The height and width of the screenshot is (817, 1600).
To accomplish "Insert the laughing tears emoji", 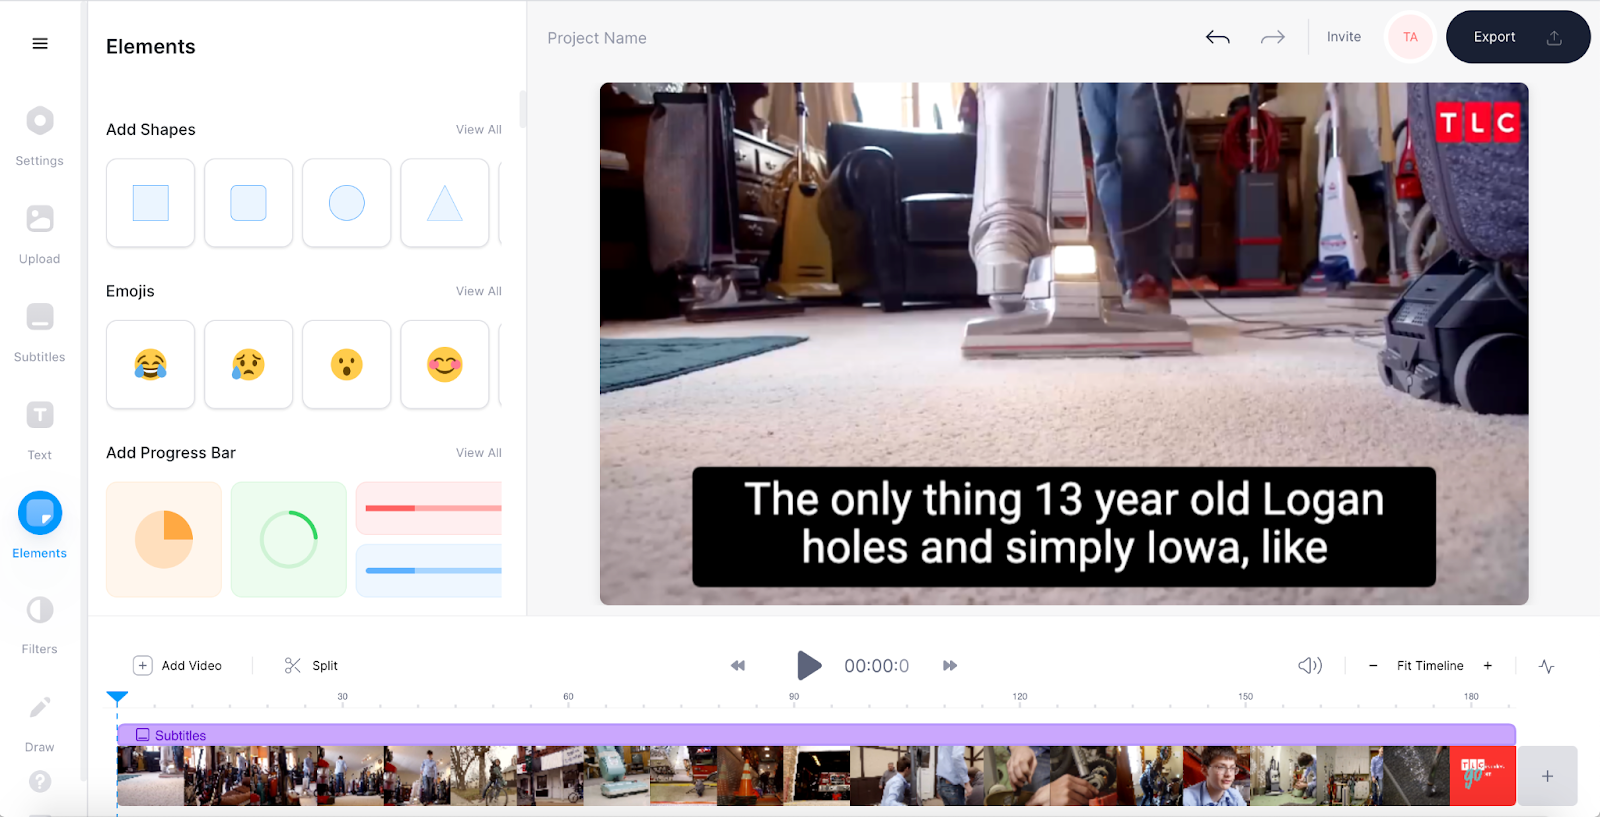I will 150,364.
